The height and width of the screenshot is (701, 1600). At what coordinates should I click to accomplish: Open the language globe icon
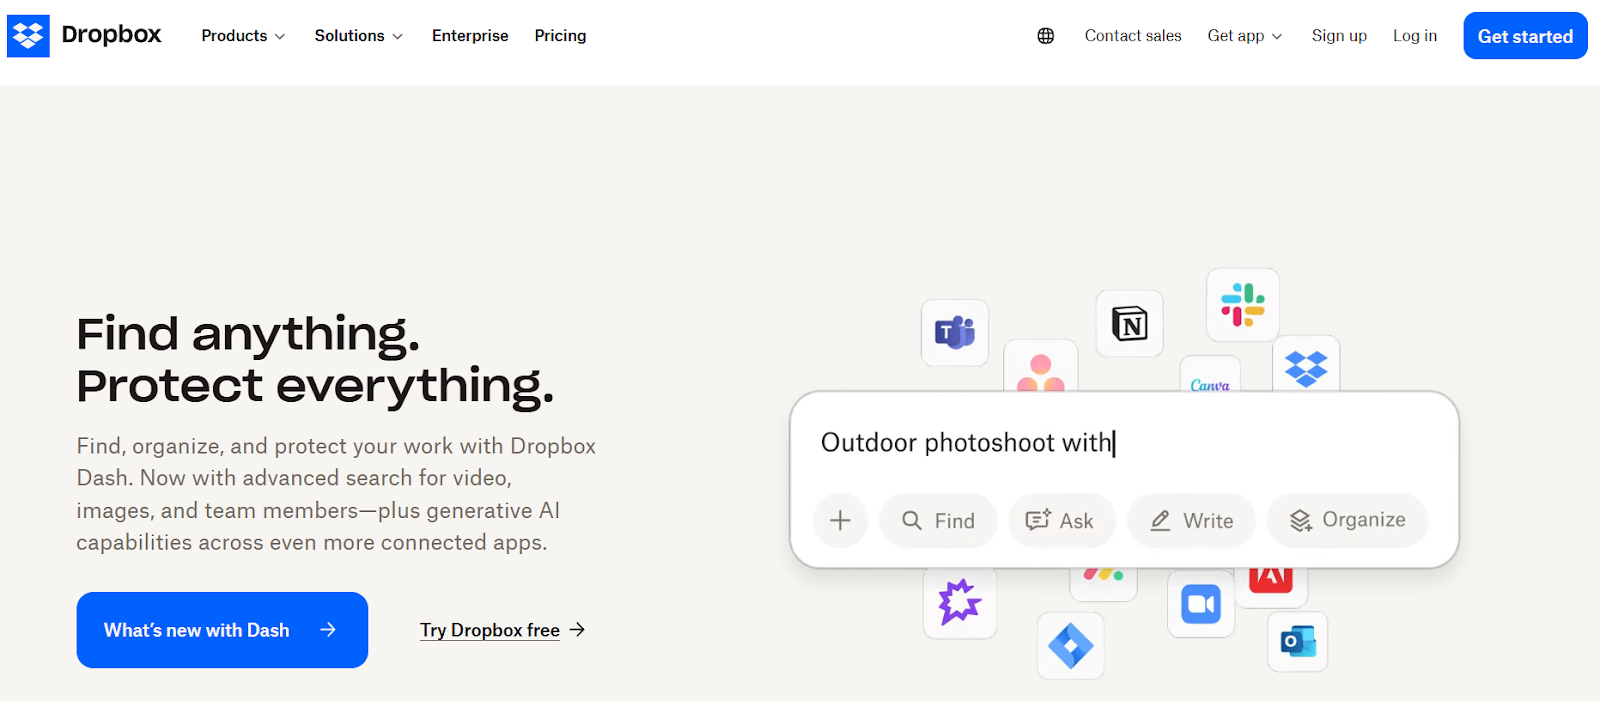1045,36
